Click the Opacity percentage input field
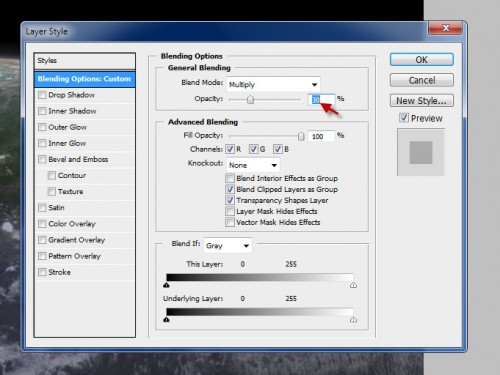Screen dimensions: 500x375 (321, 99)
